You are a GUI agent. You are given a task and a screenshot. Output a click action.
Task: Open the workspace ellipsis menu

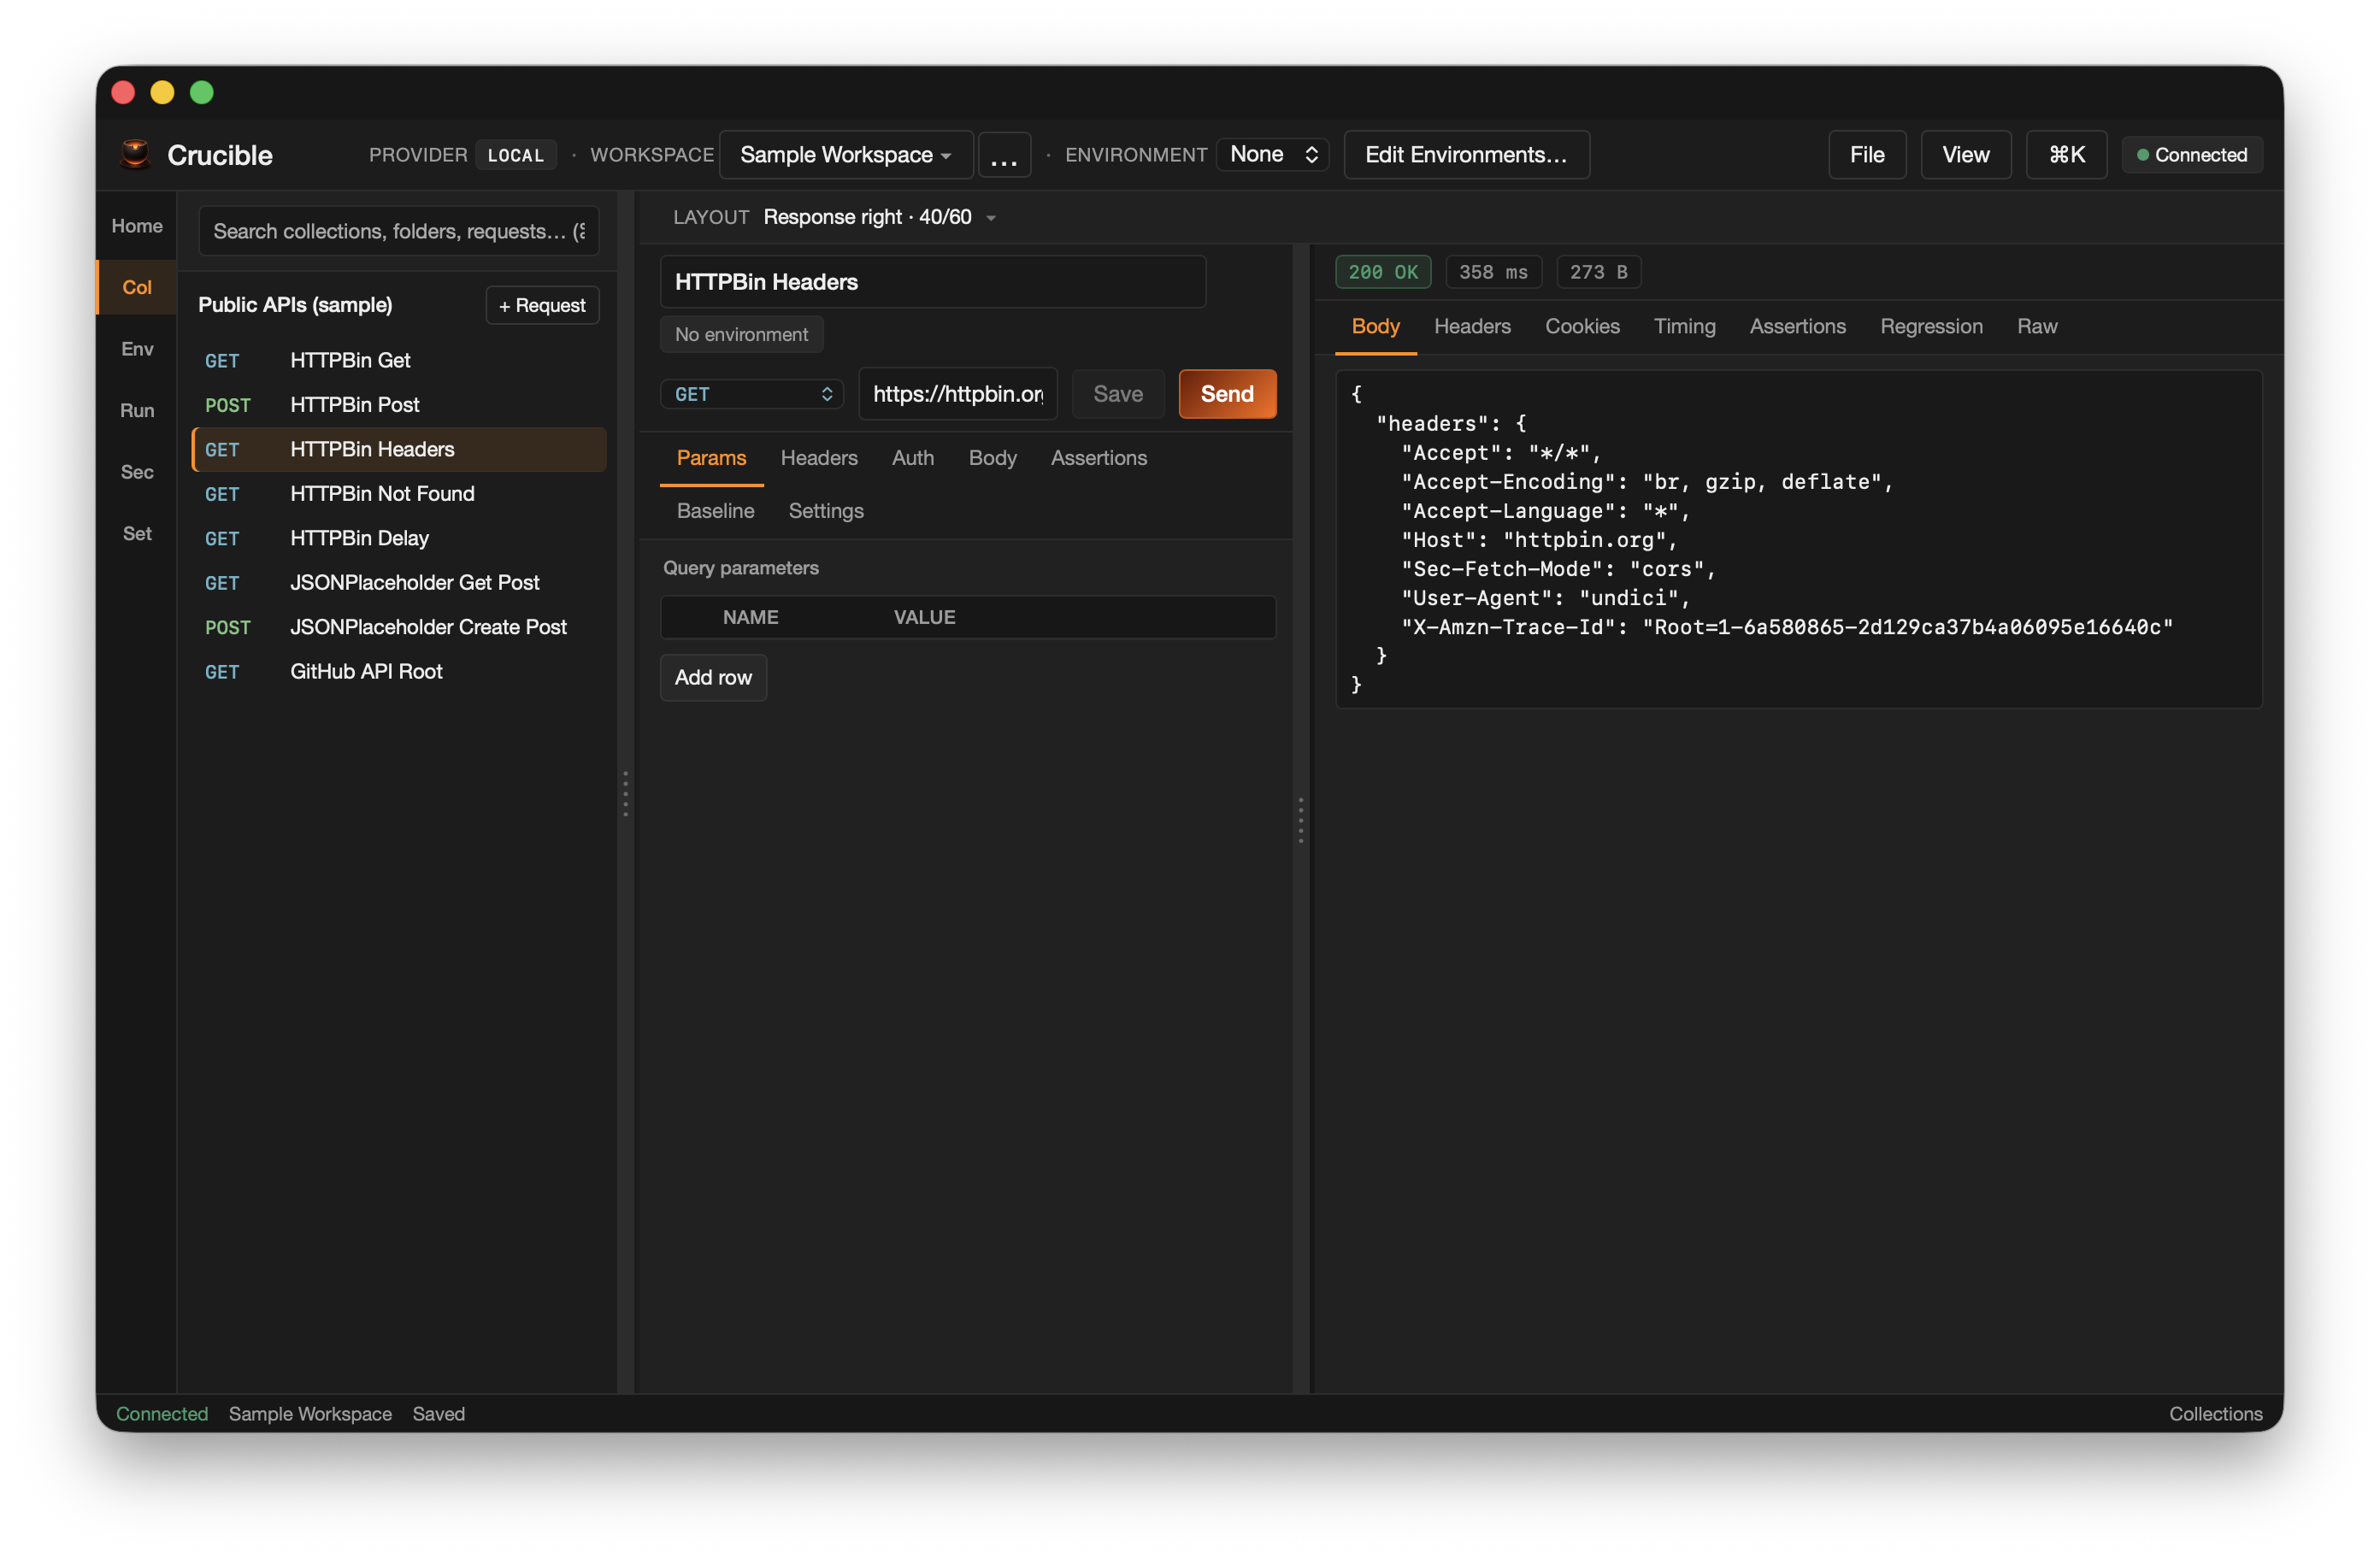click(1003, 155)
